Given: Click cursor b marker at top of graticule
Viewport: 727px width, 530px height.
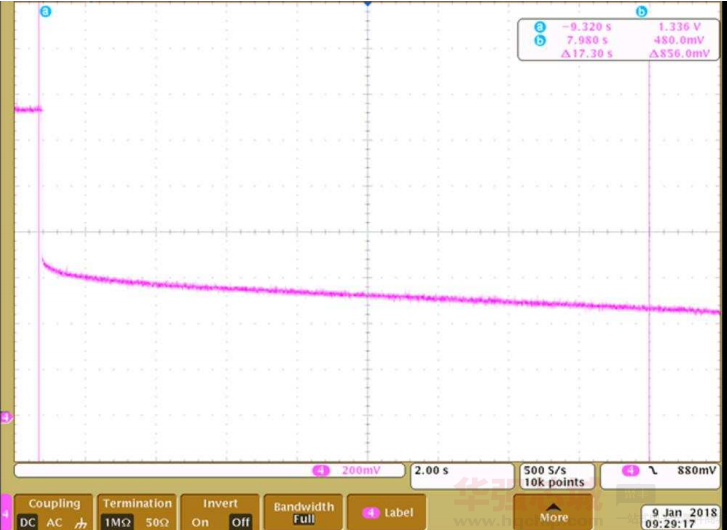Looking at the screenshot, I should (642, 12).
